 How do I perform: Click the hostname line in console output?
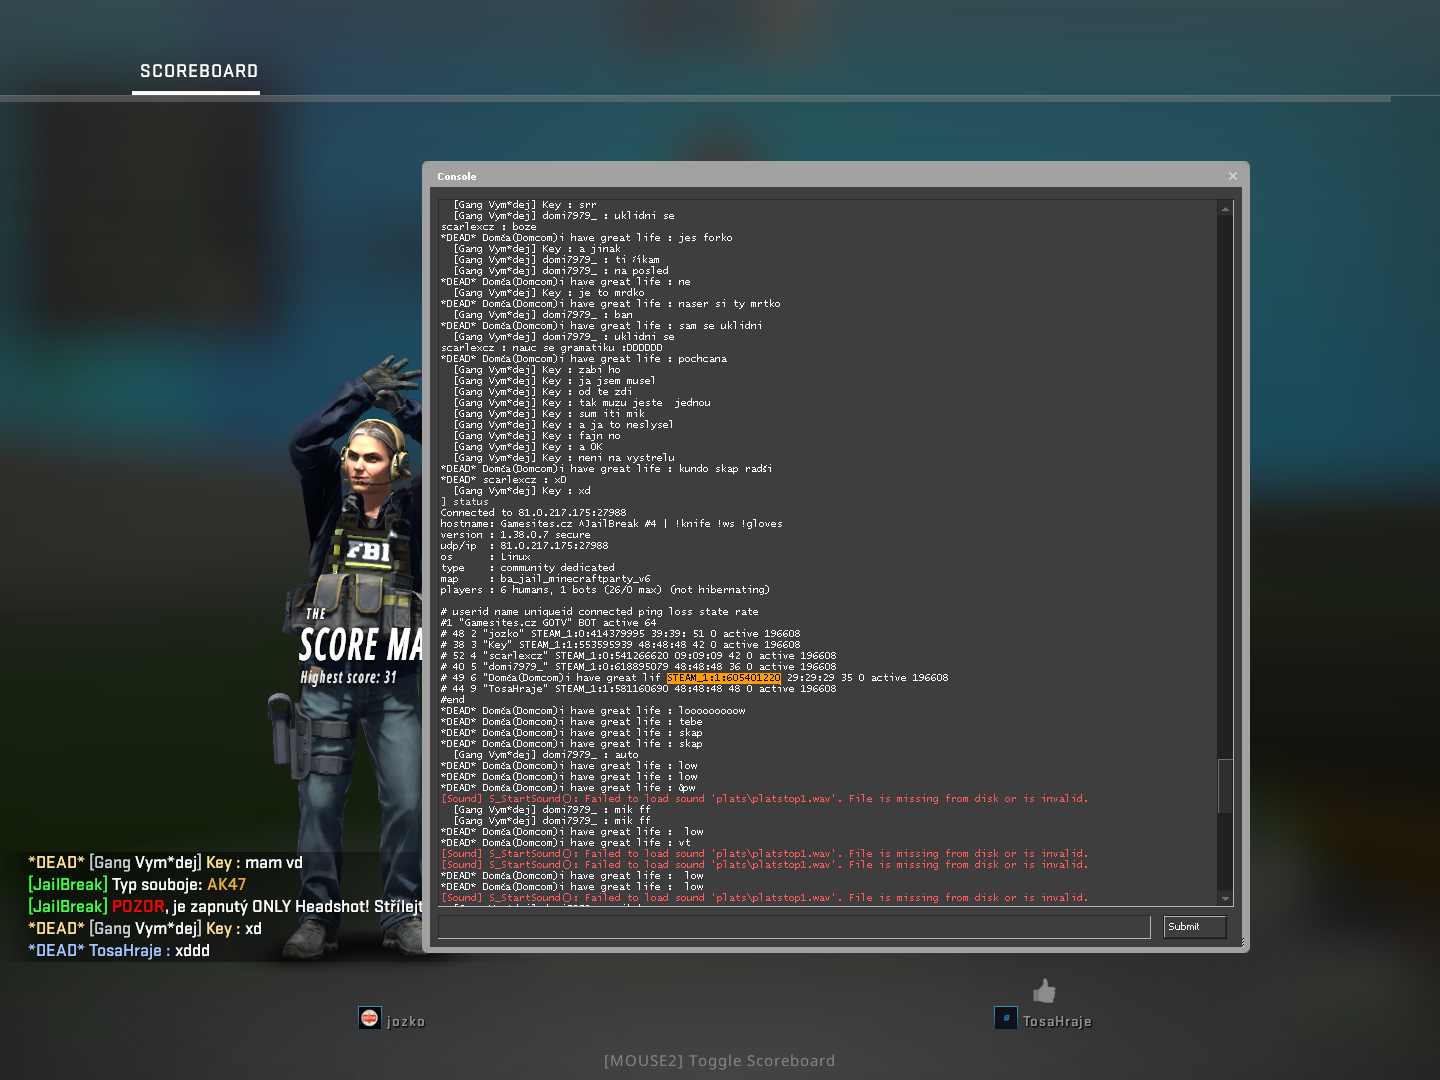coord(611,524)
